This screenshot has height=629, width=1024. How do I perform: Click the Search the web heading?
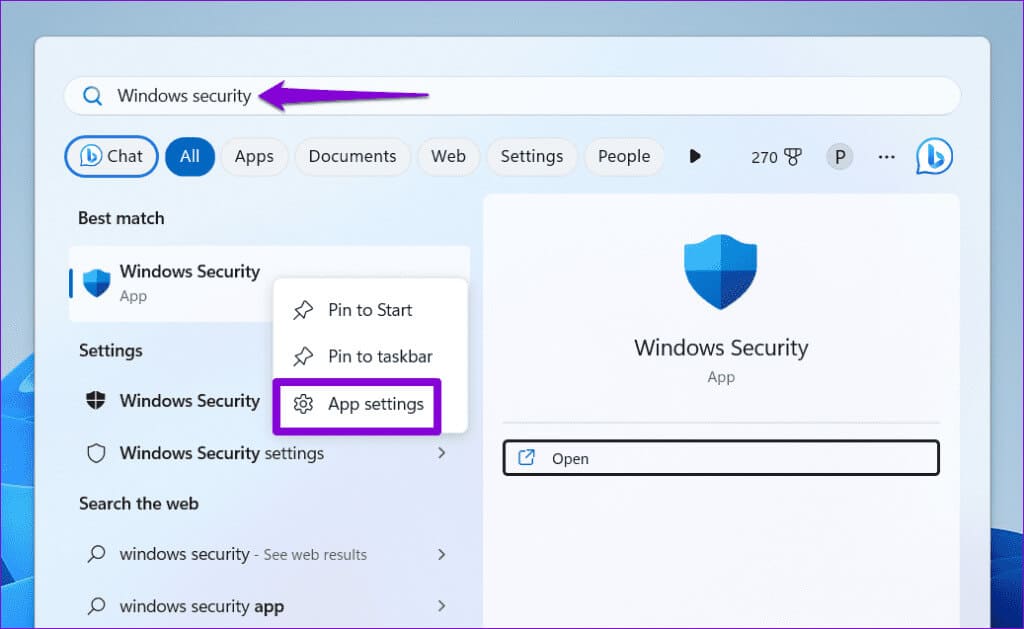(138, 504)
